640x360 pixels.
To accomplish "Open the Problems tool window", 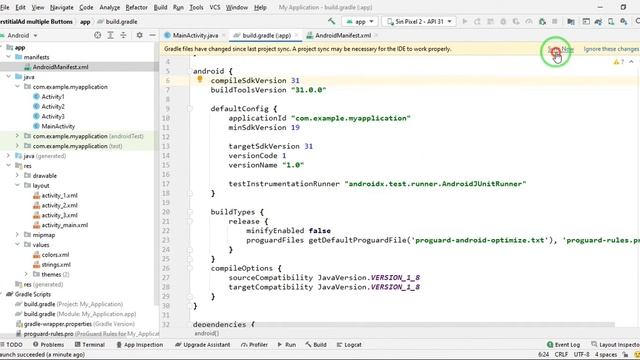I will pos(48,344).
